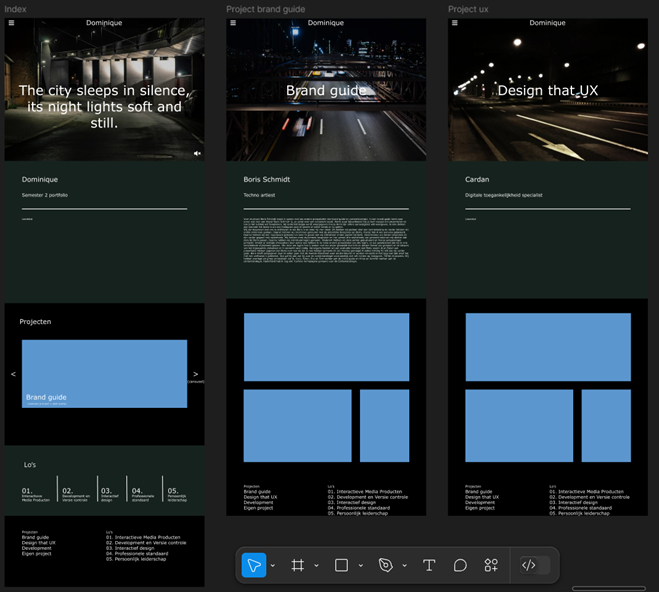Expand the Rectangle shape tools dropdown
This screenshot has height=592, width=659.
pos(360,566)
